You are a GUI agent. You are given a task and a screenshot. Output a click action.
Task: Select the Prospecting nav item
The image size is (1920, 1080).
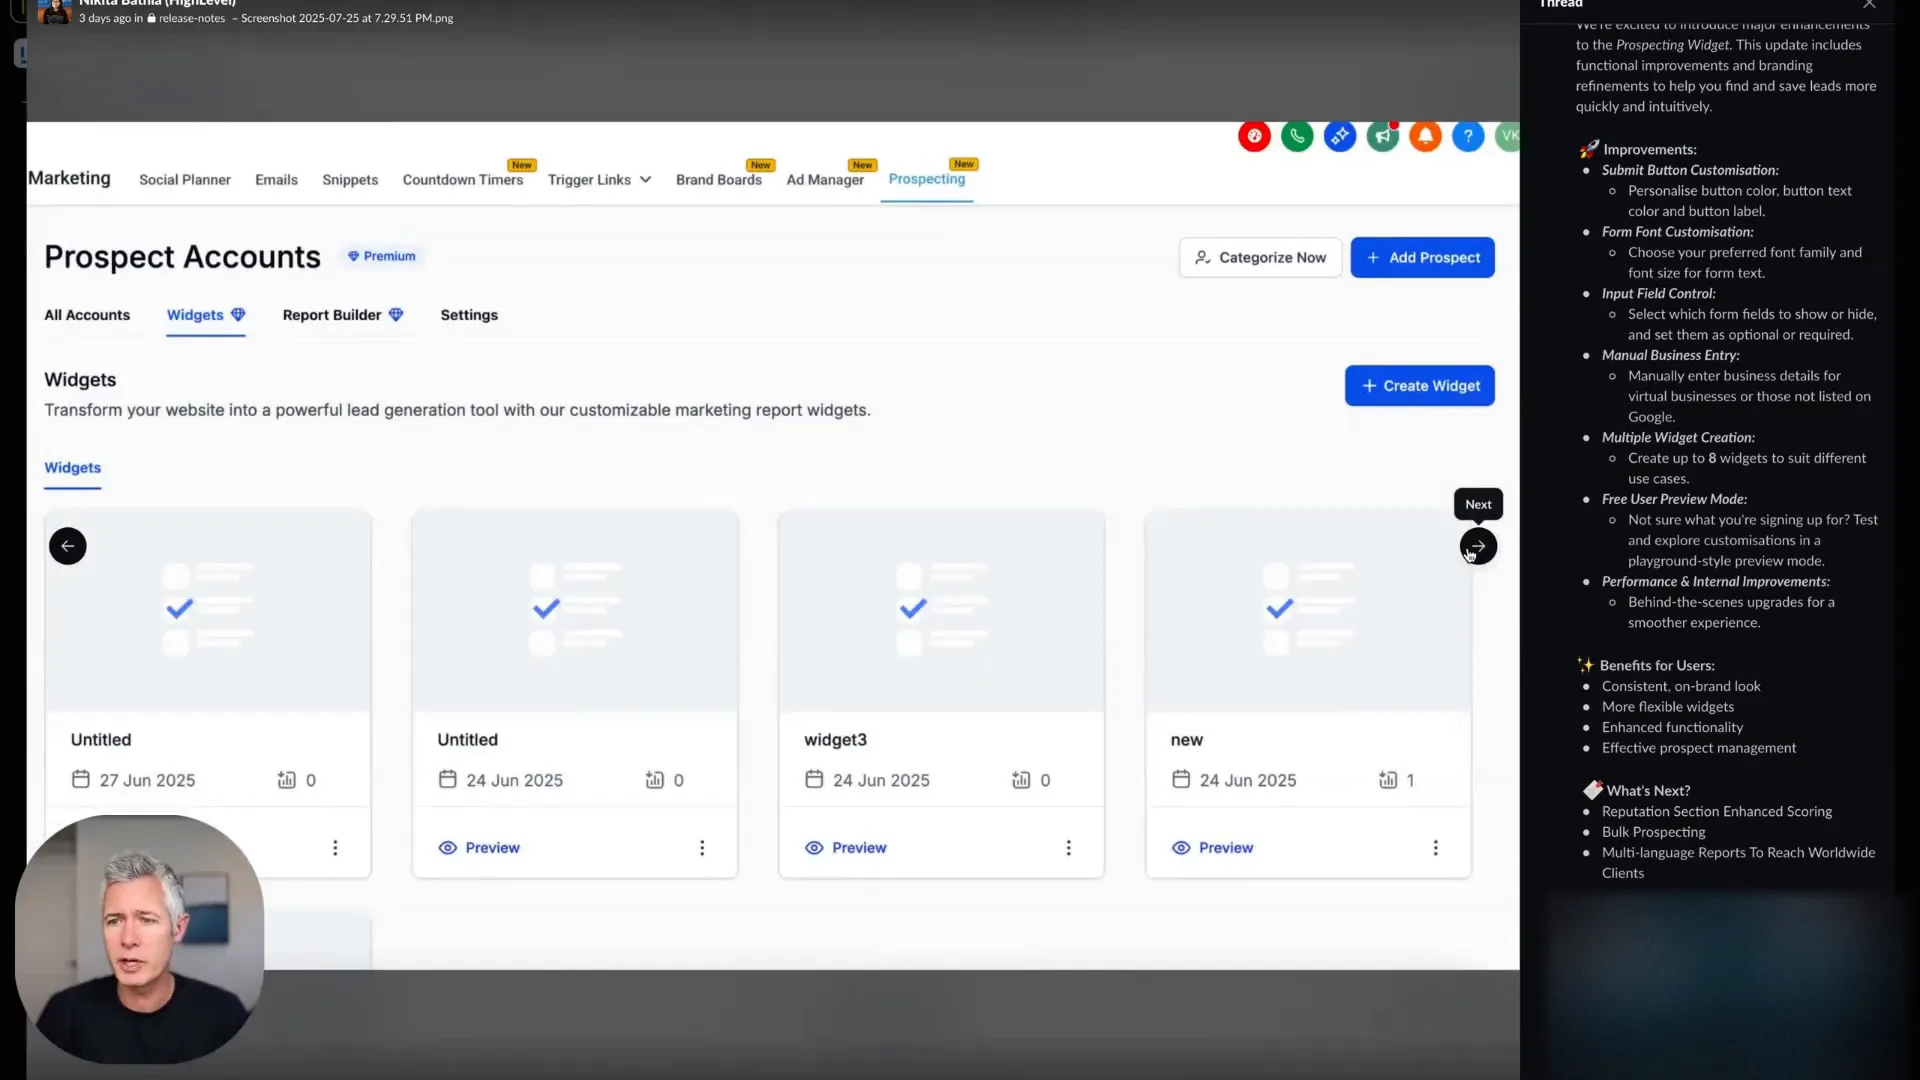click(927, 179)
